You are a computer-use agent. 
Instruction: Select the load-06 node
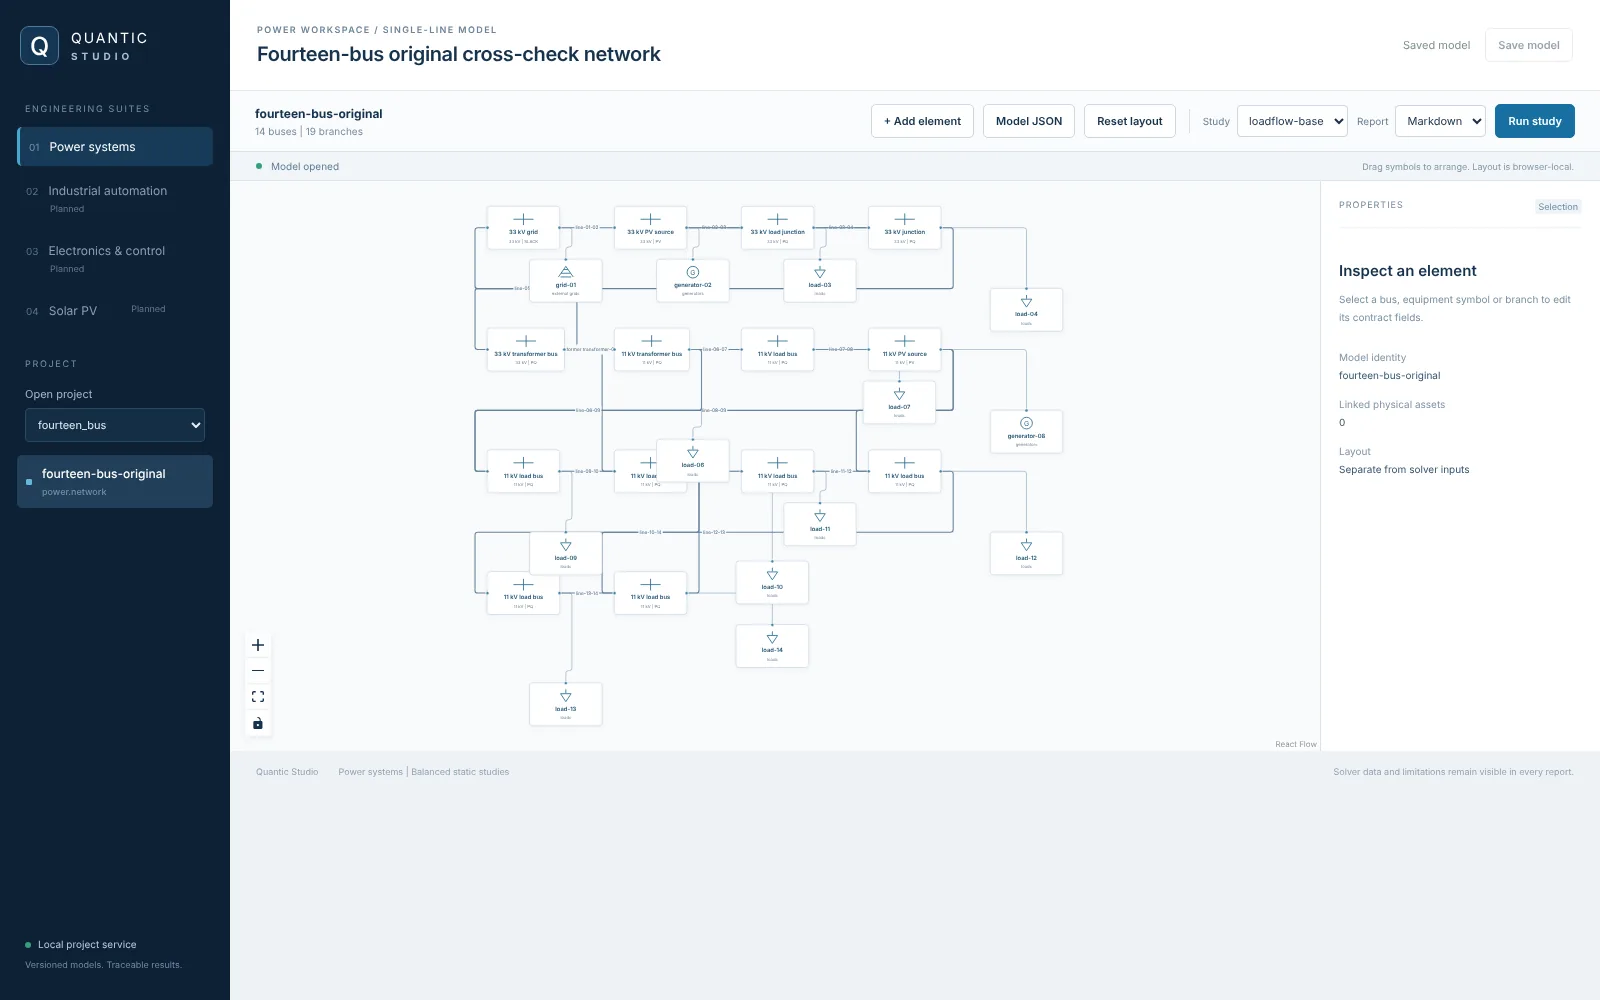pyautogui.click(x=693, y=460)
